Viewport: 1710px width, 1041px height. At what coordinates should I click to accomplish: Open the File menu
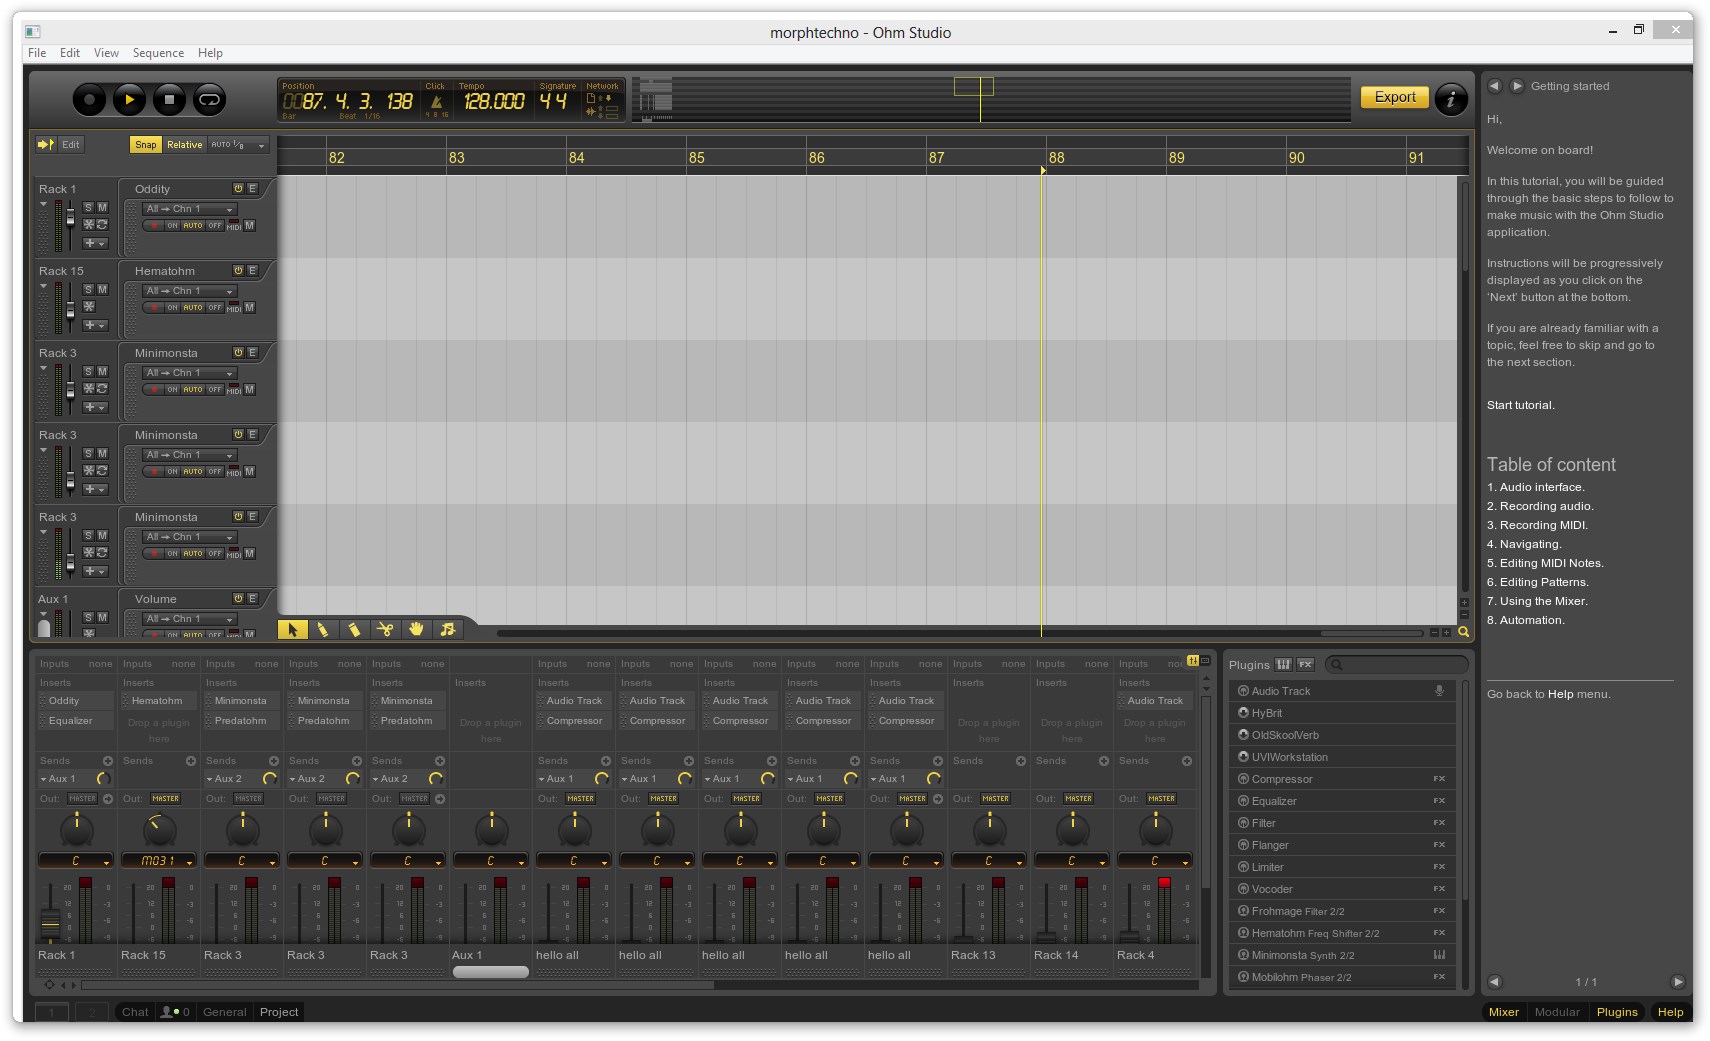(x=37, y=53)
